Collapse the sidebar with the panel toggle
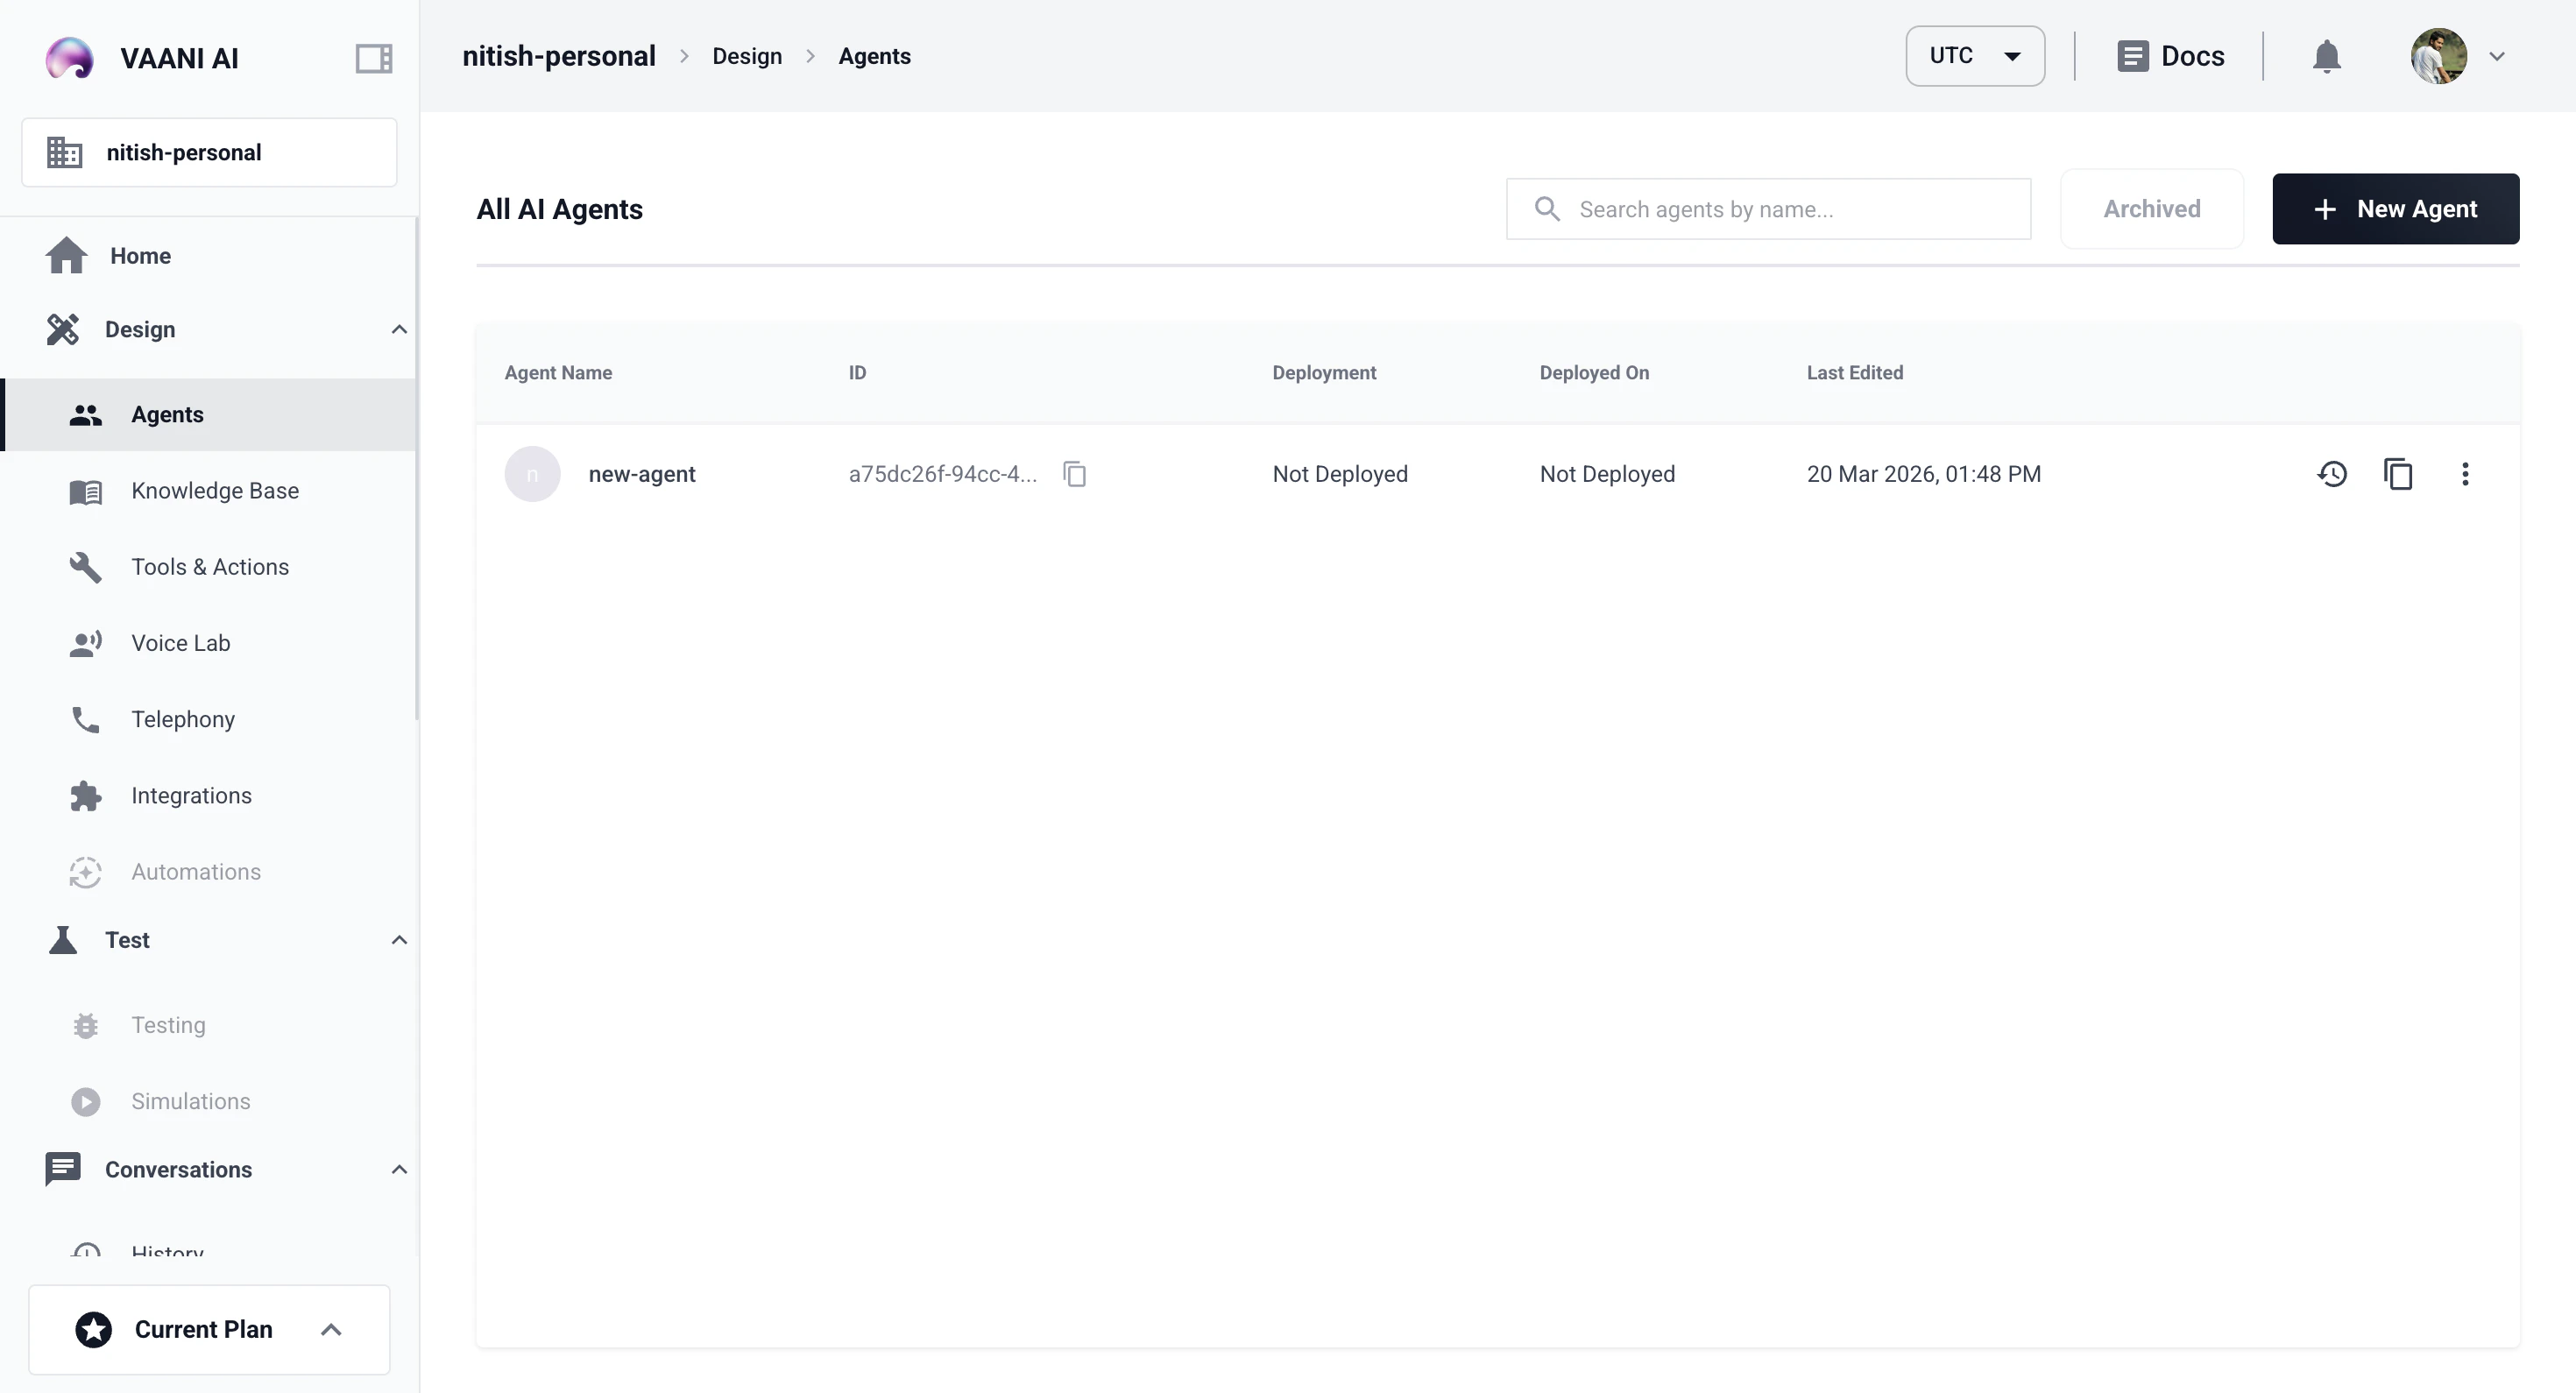 point(373,58)
